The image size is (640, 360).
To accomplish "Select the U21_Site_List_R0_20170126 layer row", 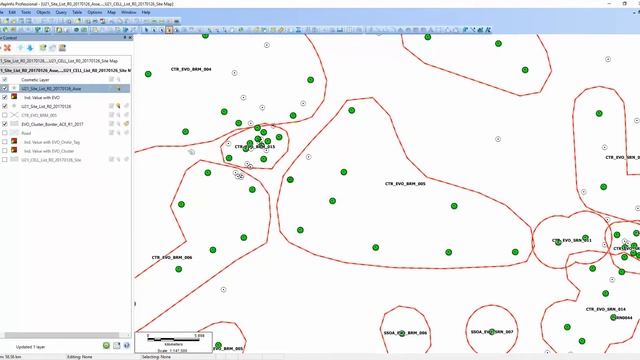I will [x=65, y=106].
